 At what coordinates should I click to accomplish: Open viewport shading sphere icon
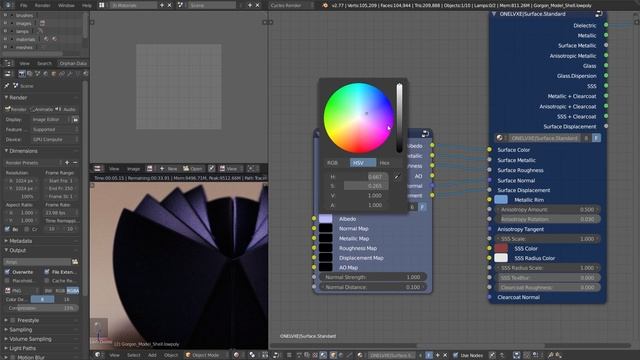click(237, 355)
